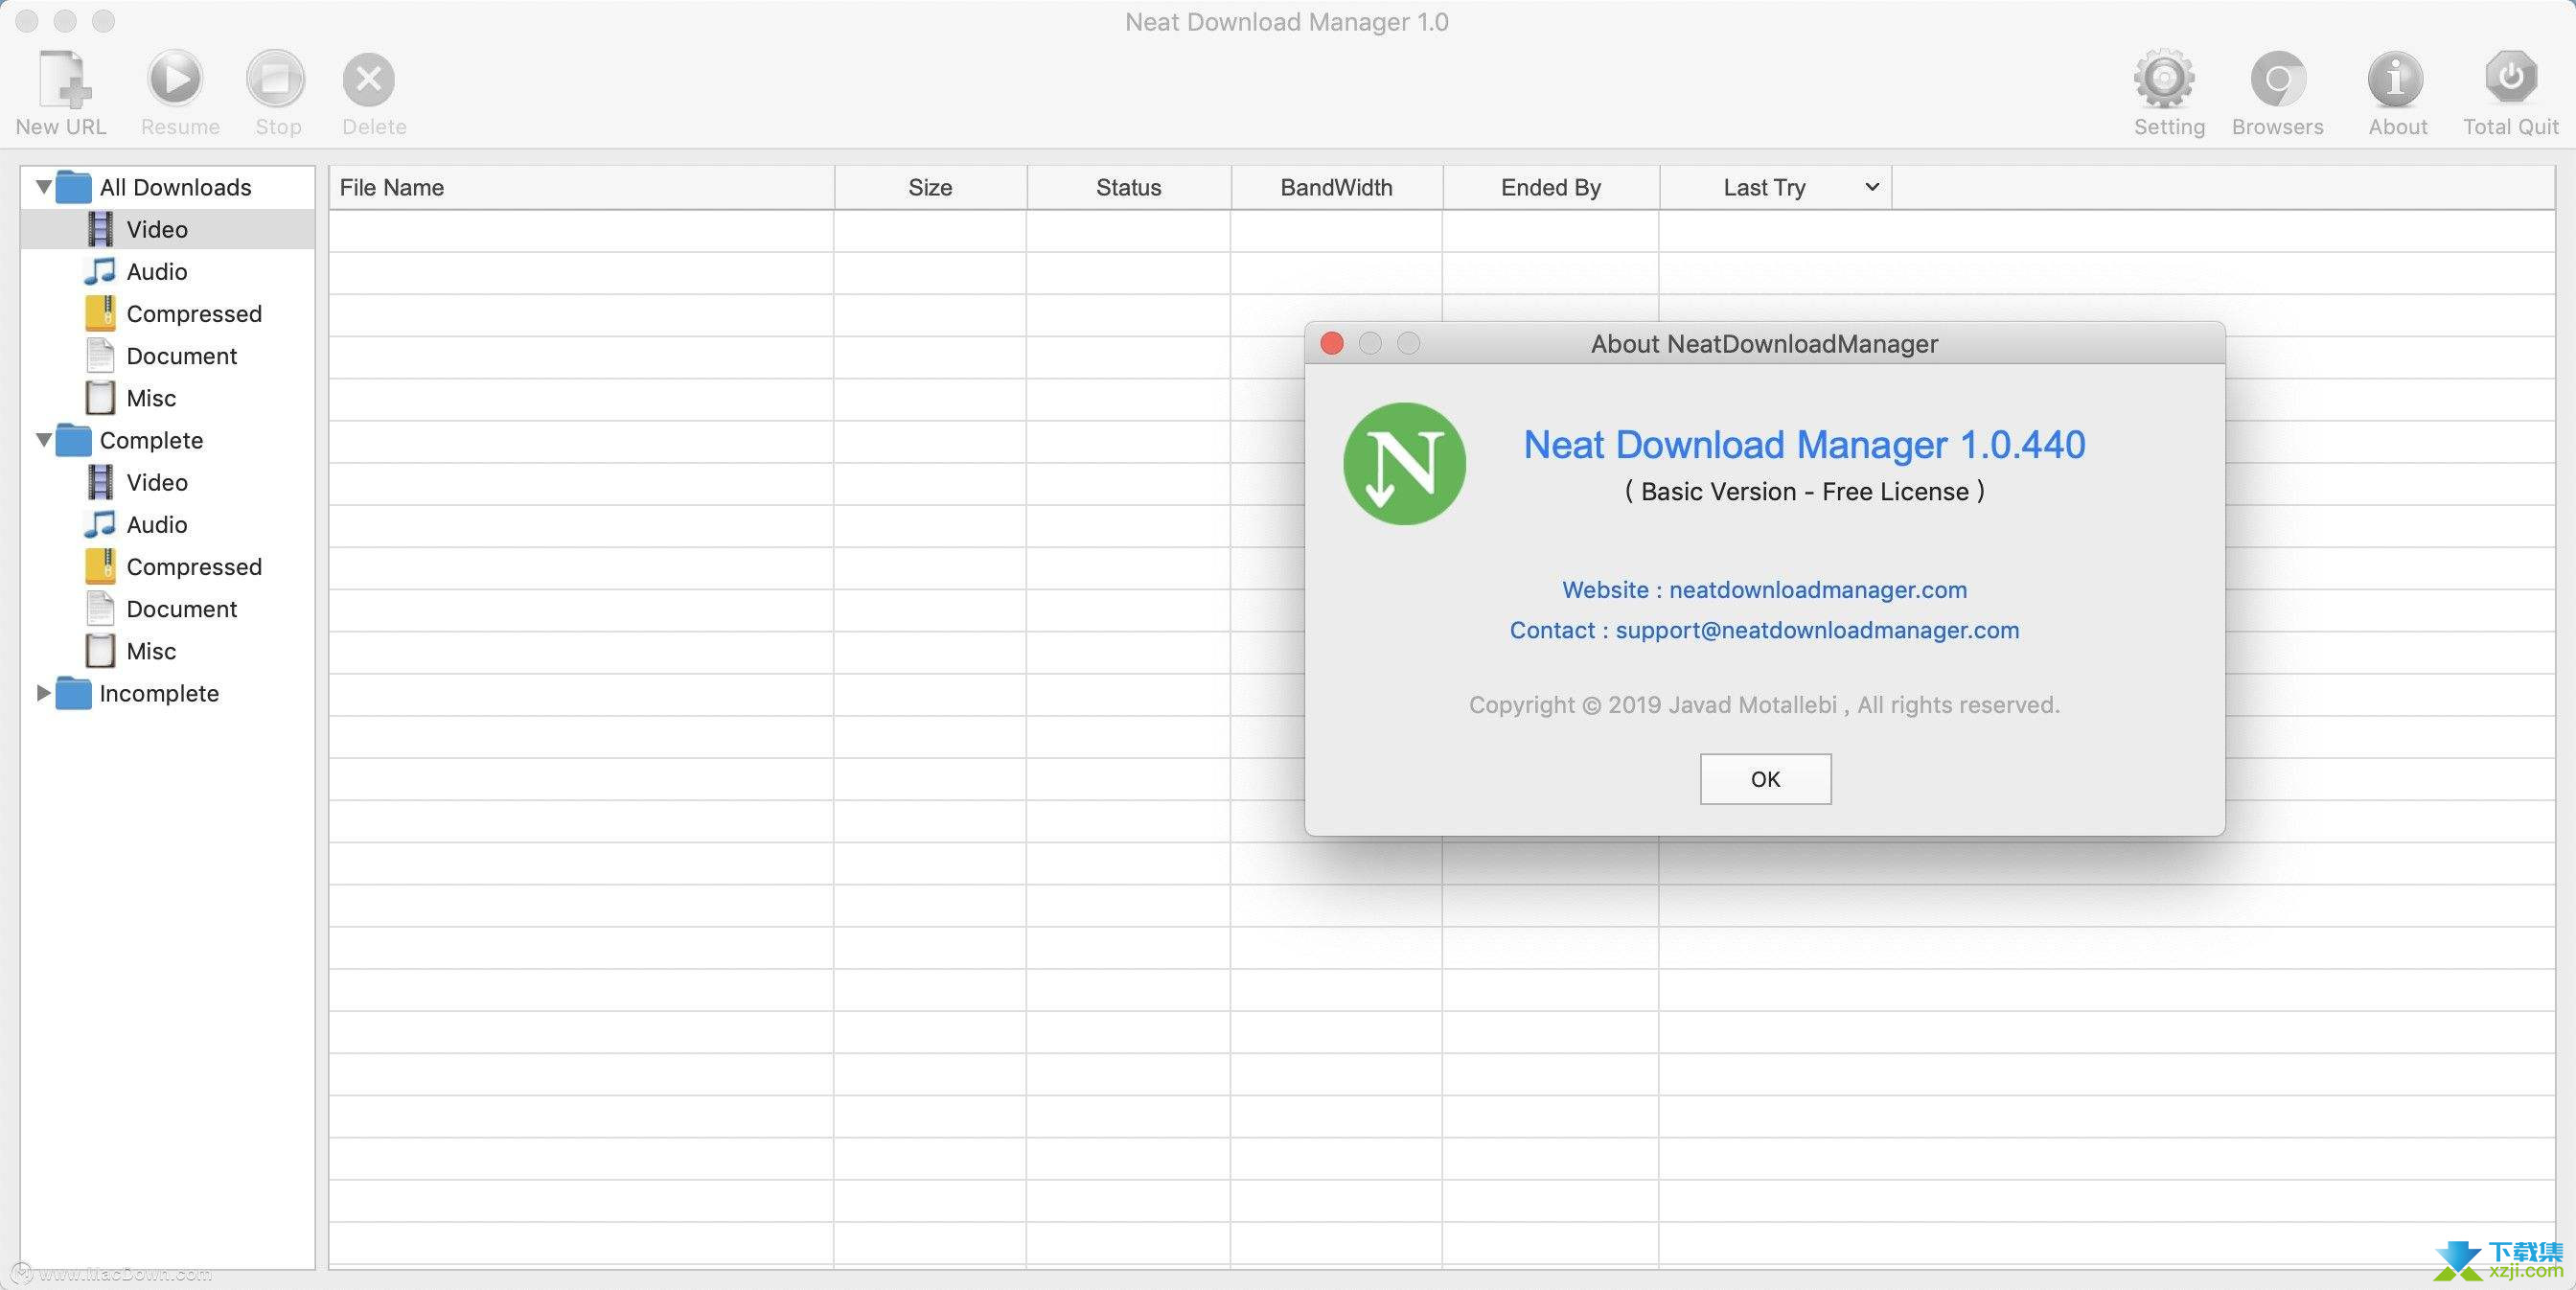Image resolution: width=2576 pixels, height=1290 pixels.
Task: Click the green N logo in About dialog
Action: pyautogui.click(x=1404, y=464)
